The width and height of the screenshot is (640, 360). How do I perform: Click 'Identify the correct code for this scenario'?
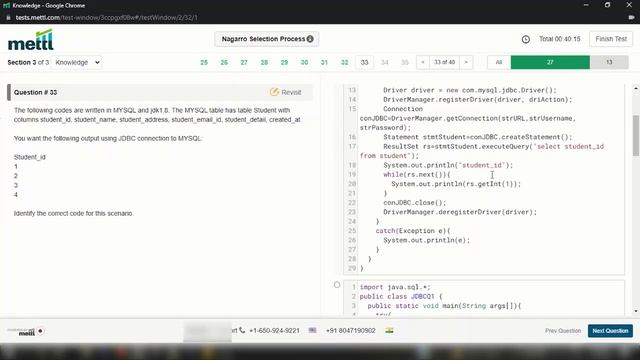73,213
